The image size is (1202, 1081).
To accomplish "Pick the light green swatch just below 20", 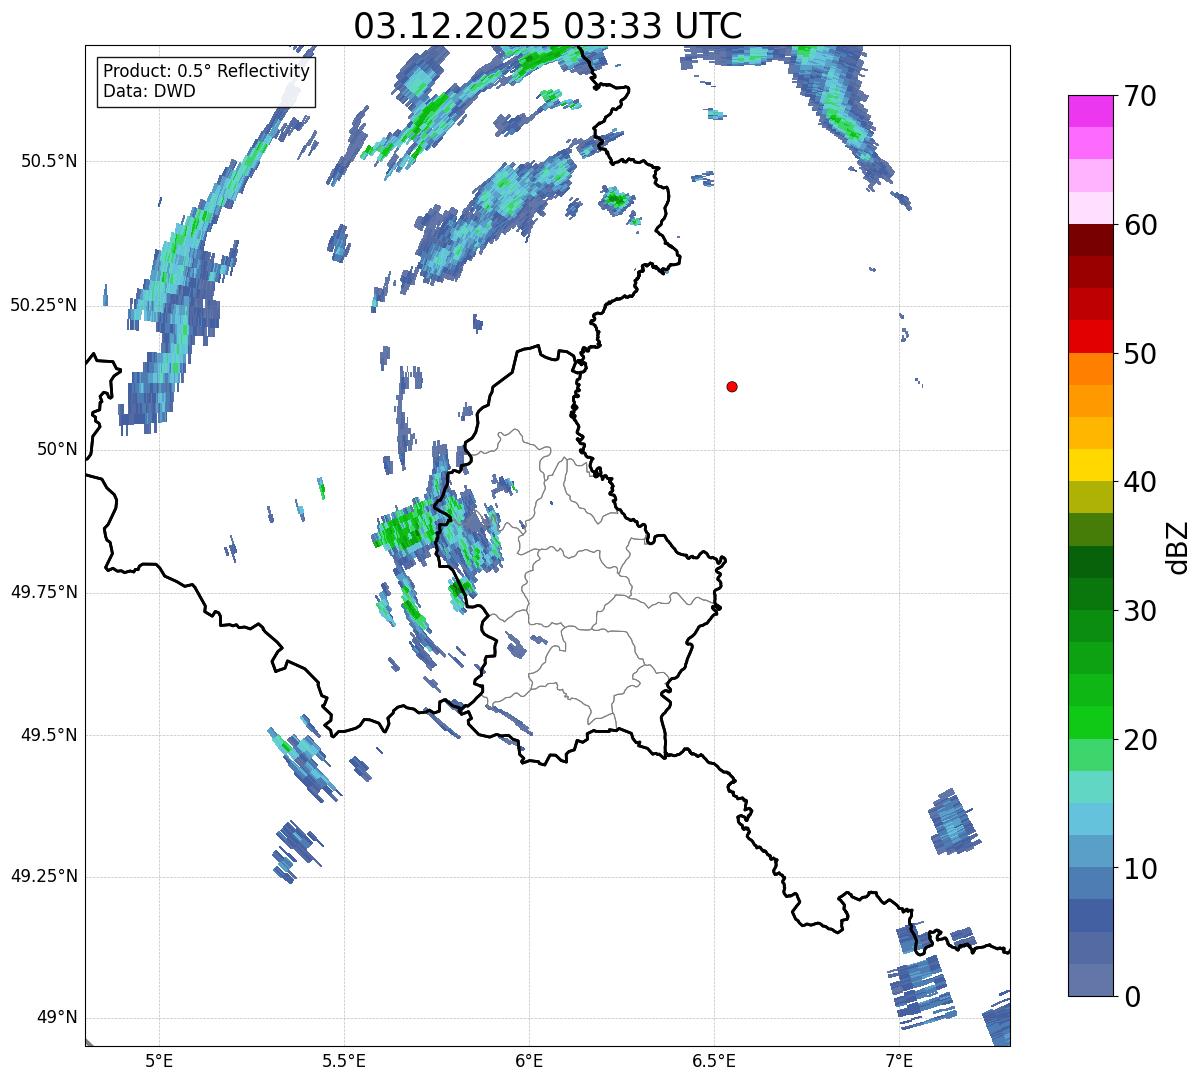I will [x=1090, y=754].
